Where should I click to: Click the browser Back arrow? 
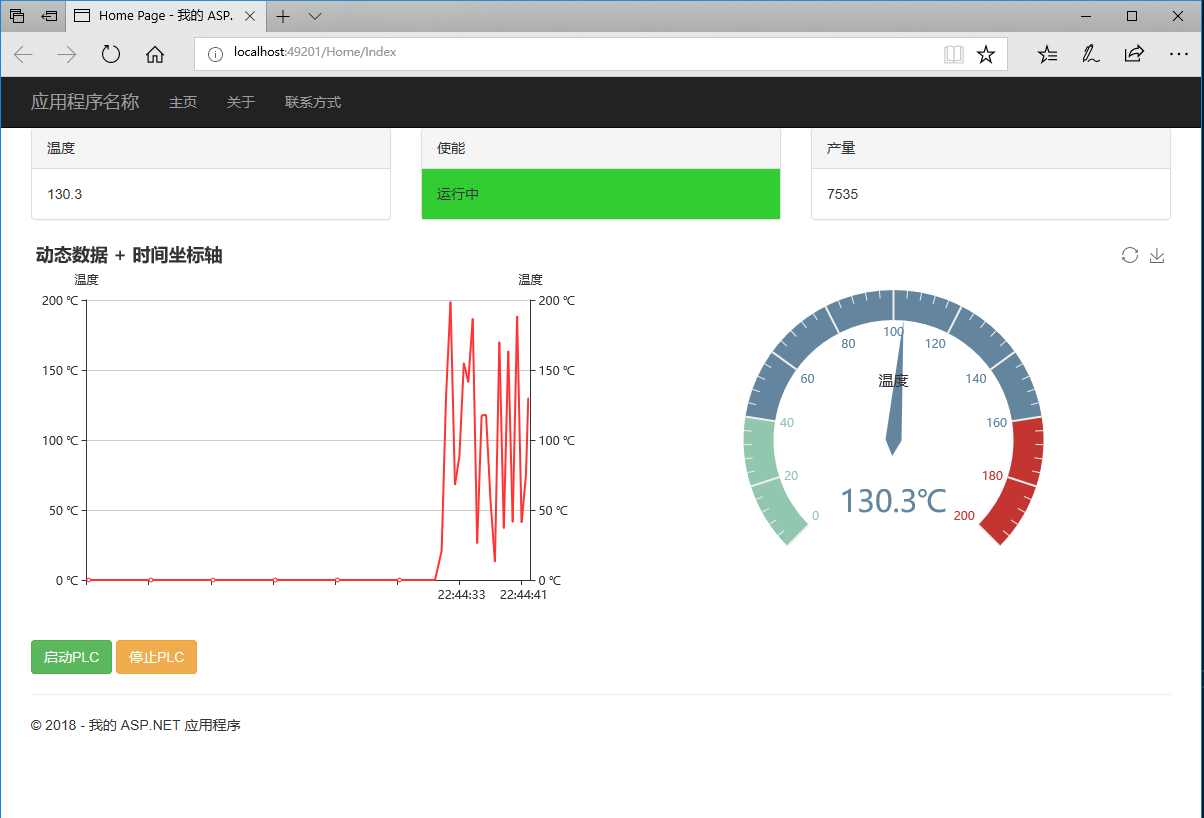[24, 54]
